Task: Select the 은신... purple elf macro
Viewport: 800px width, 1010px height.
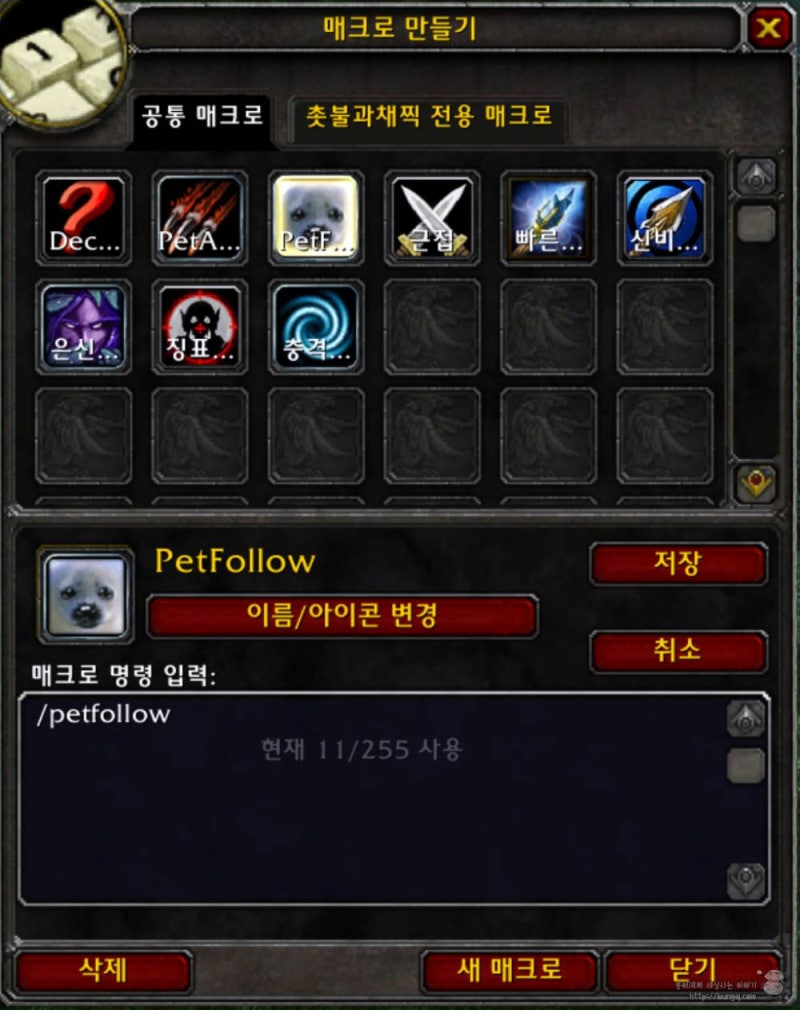Action: (x=84, y=327)
